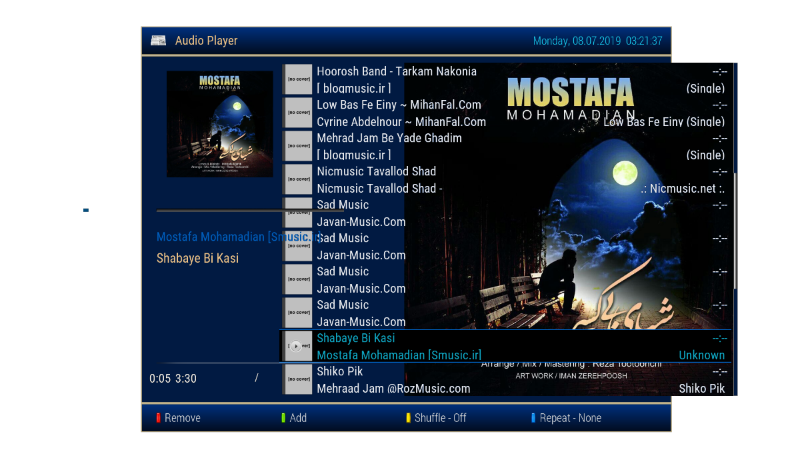Click now-playing title Shabaye Bi Kasi

click(197, 258)
